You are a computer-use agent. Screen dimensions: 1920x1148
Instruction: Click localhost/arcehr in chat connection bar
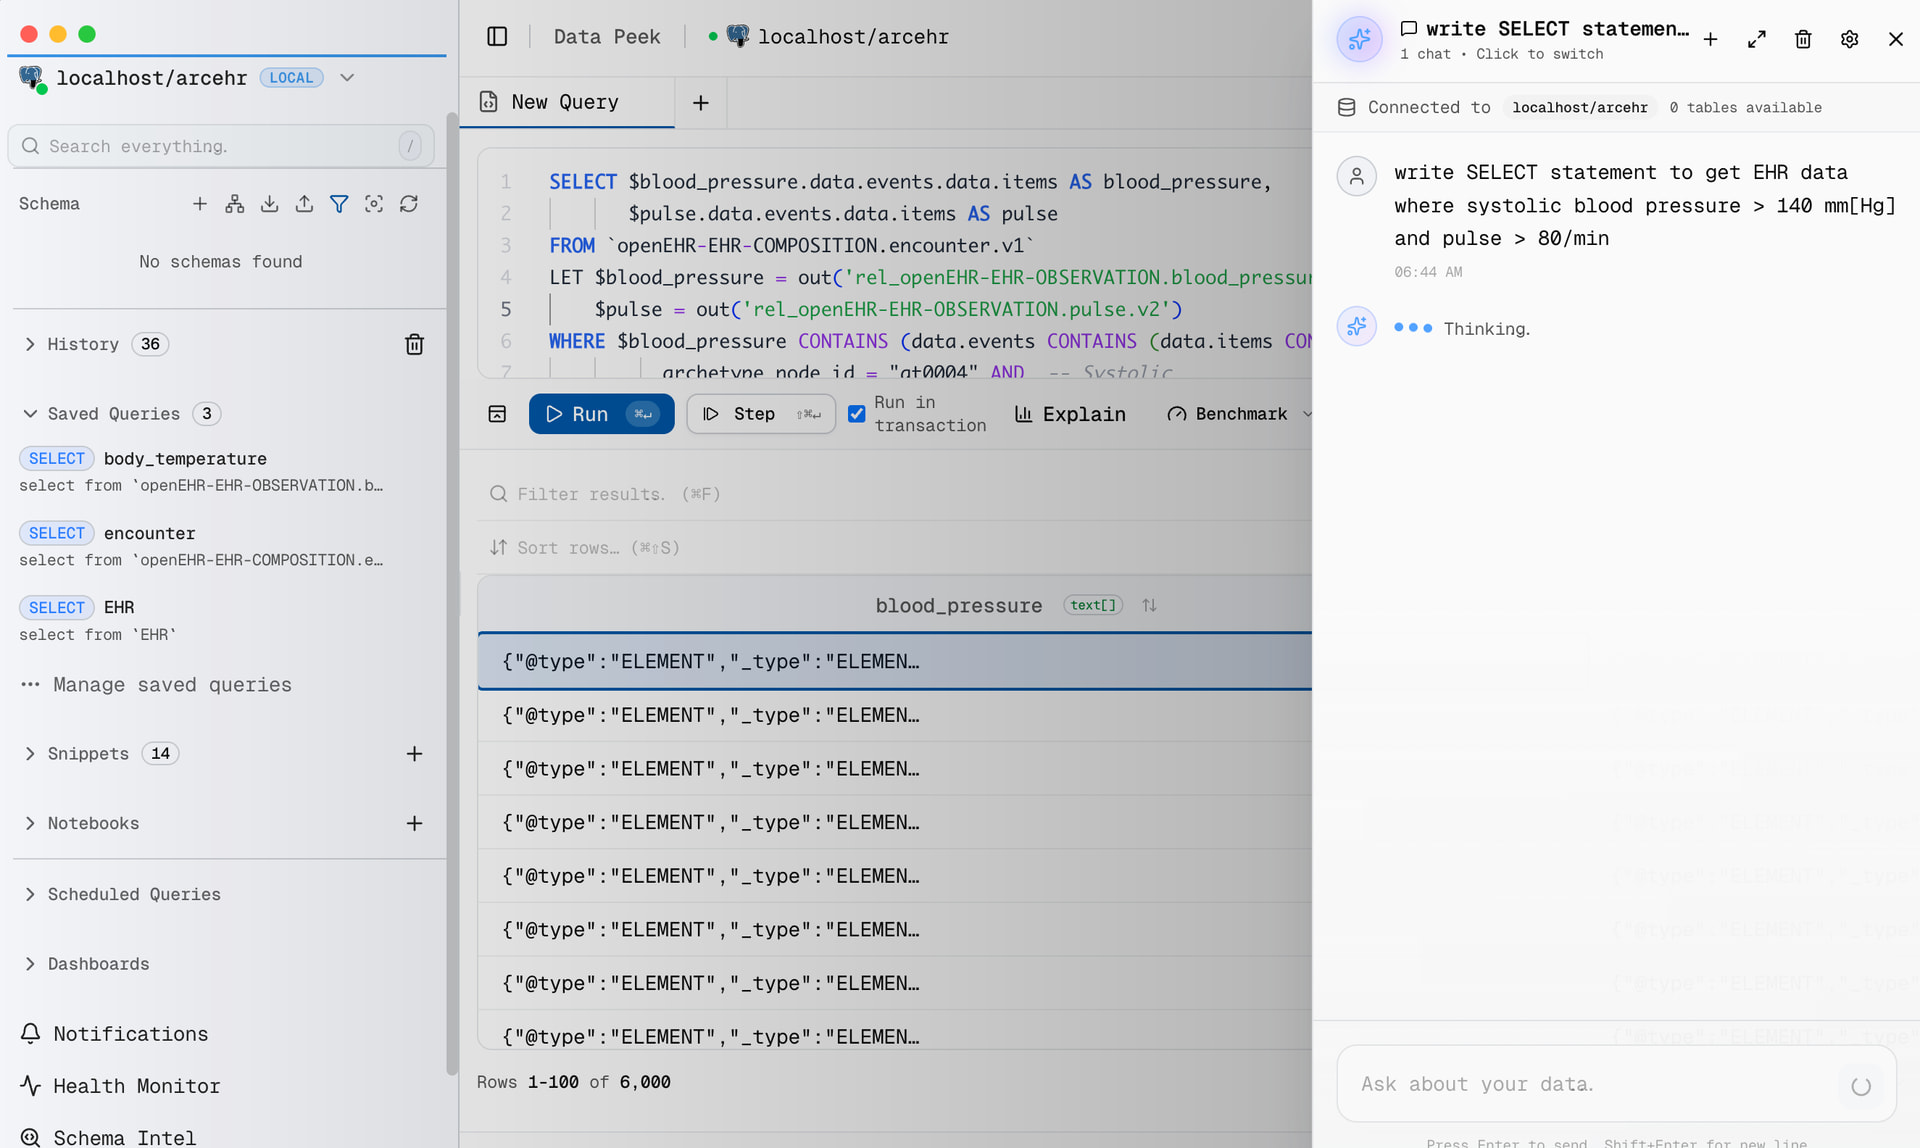click(1580, 108)
